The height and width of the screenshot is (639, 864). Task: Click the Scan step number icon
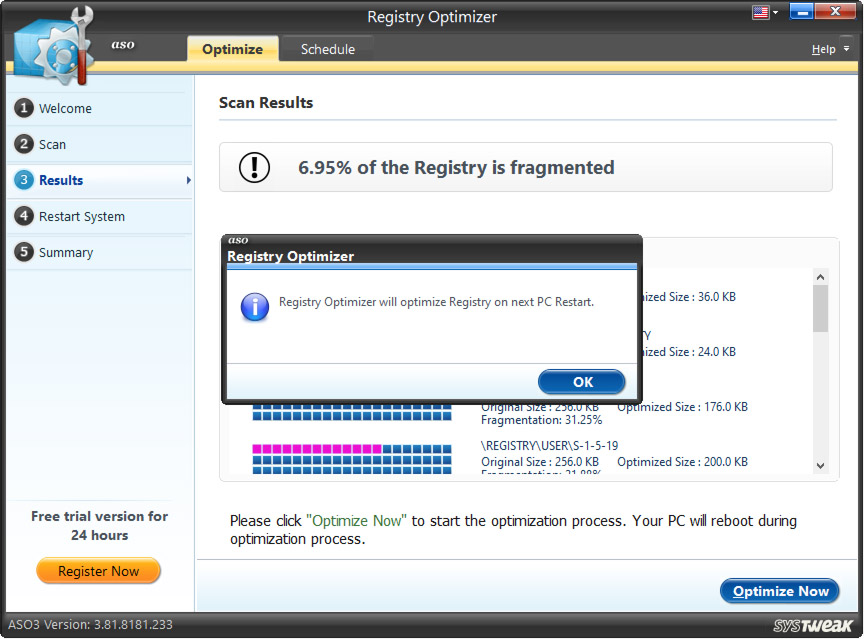coord(23,144)
